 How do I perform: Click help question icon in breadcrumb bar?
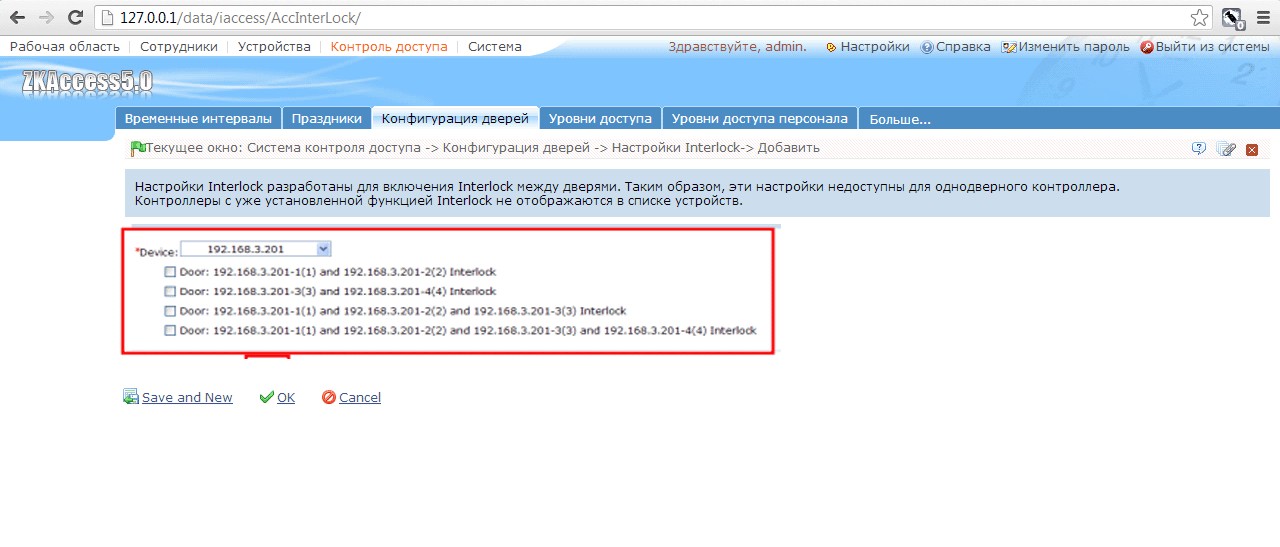click(x=1199, y=149)
